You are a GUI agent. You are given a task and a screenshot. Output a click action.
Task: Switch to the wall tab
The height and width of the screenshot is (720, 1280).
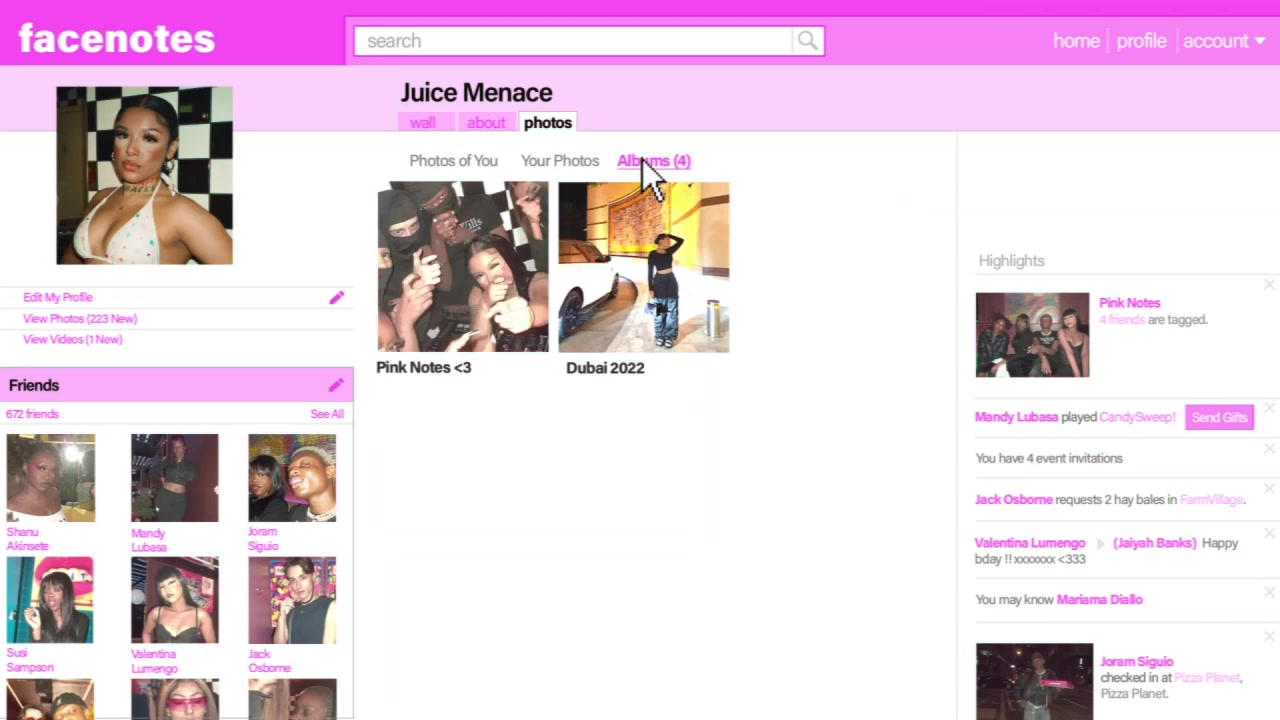[422, 122]
